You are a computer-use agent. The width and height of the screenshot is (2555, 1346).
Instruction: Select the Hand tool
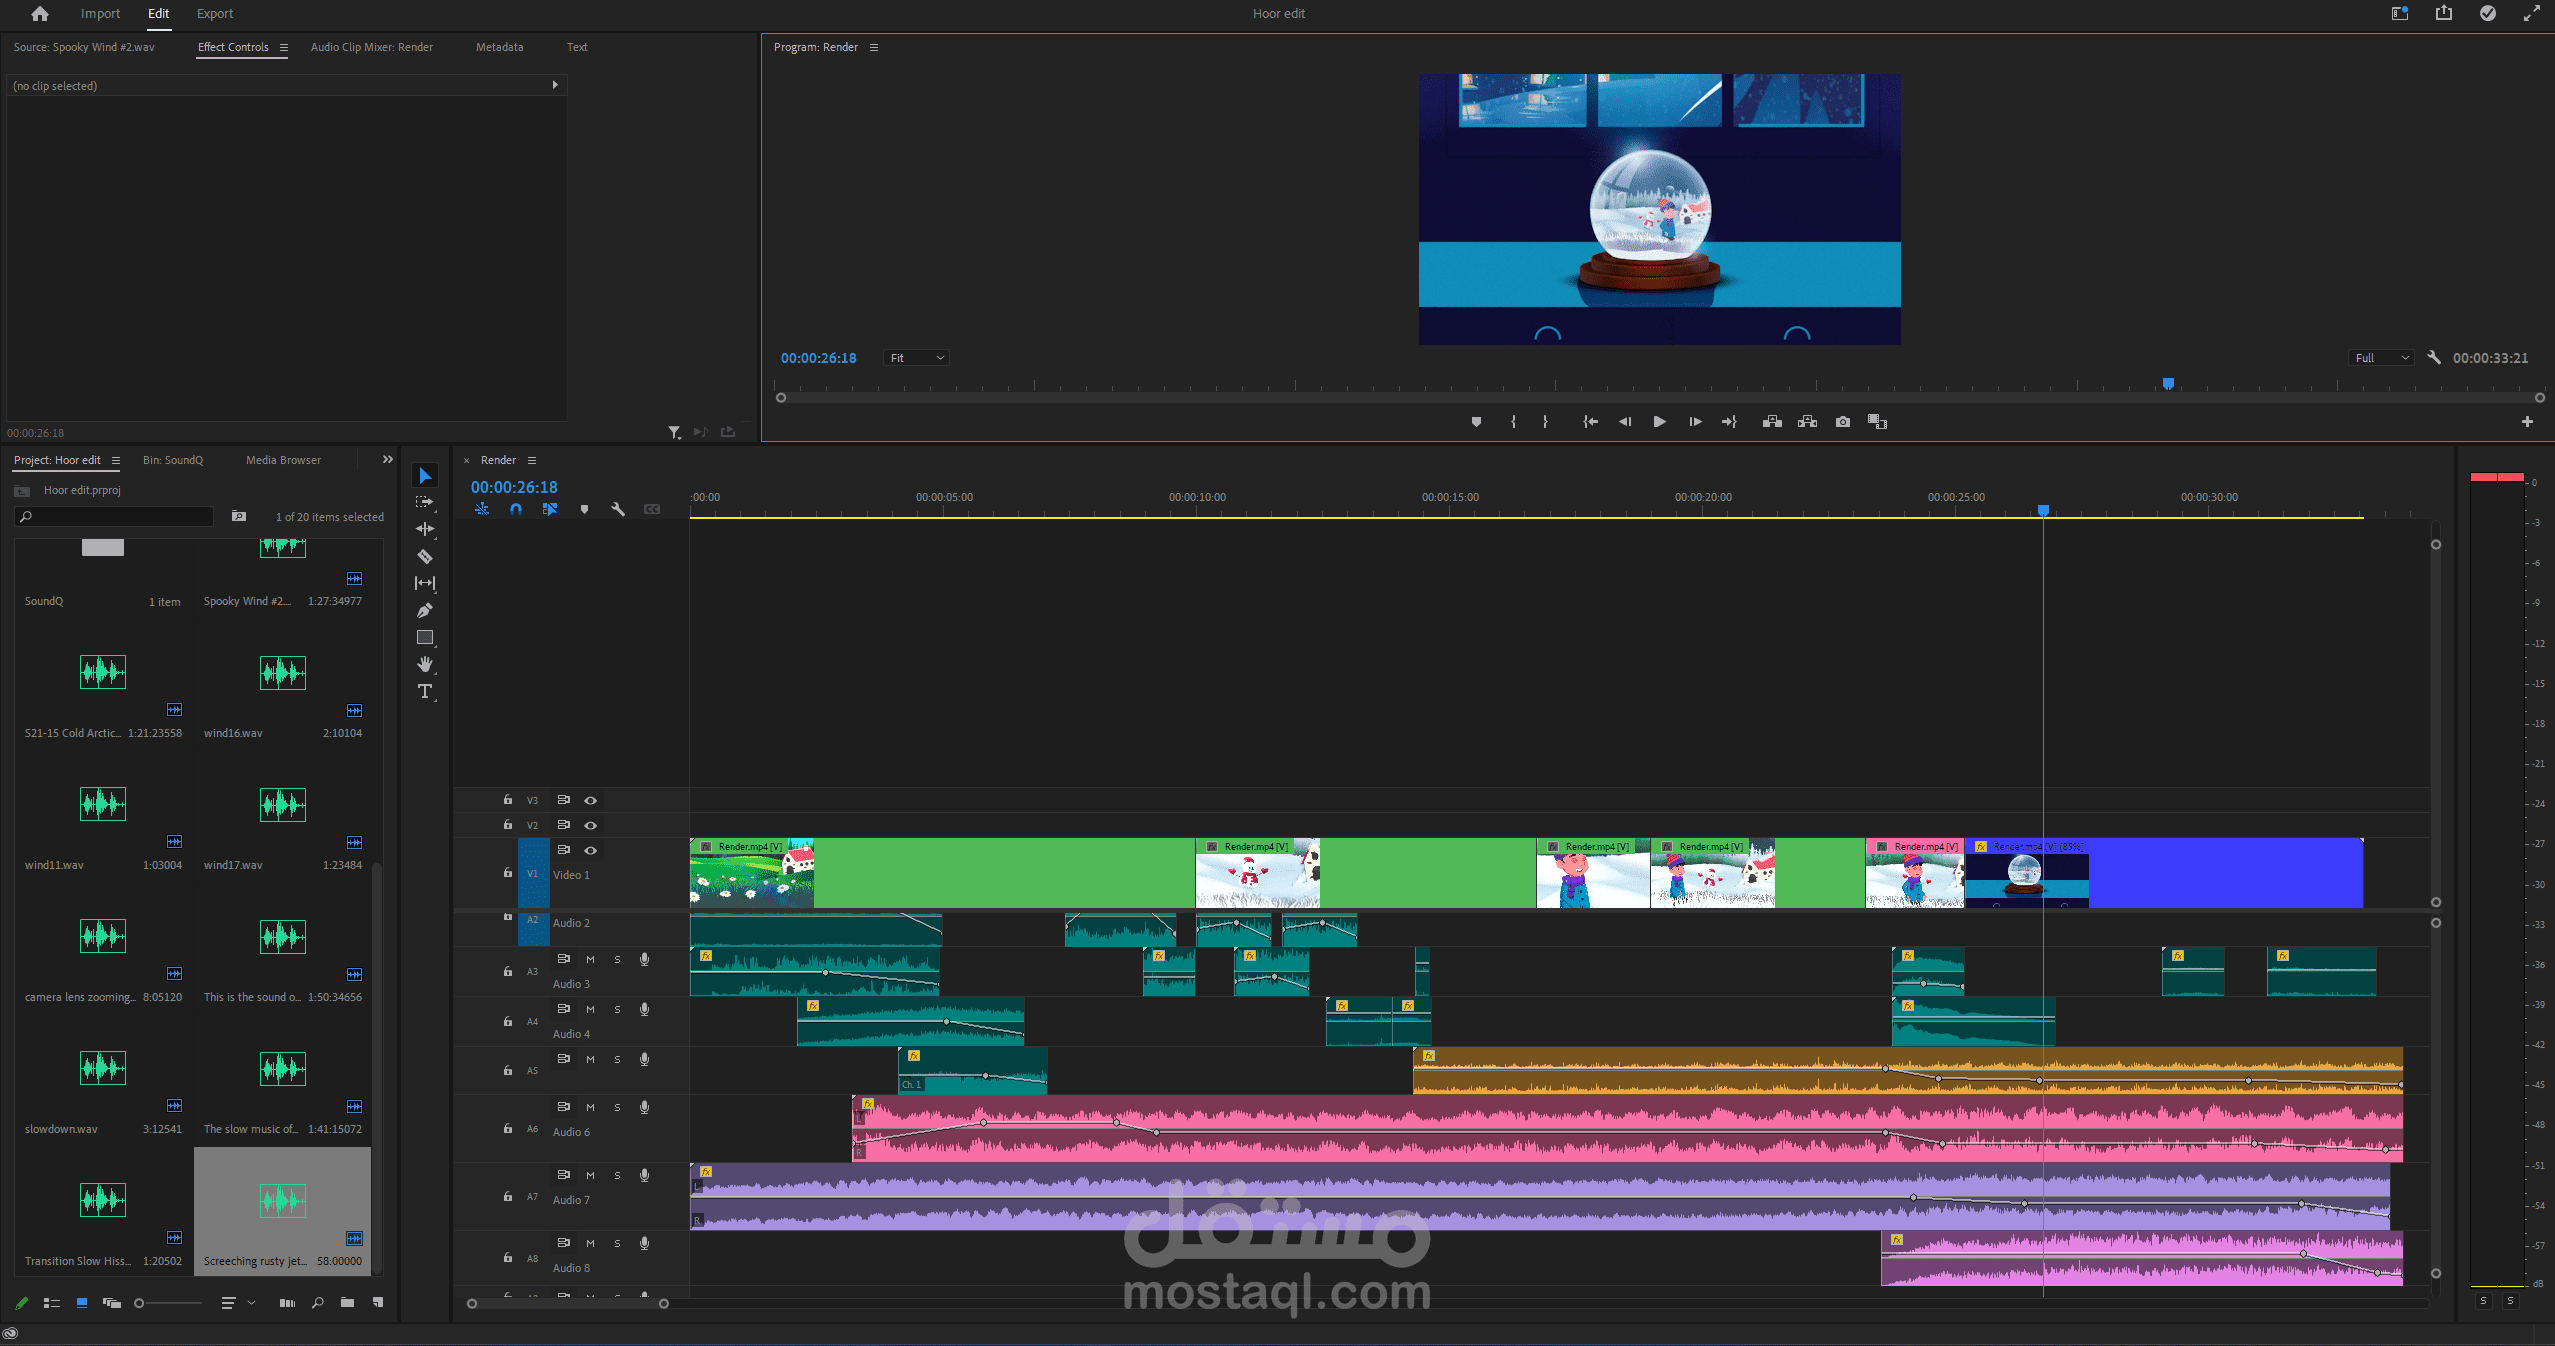click(425, 664)
